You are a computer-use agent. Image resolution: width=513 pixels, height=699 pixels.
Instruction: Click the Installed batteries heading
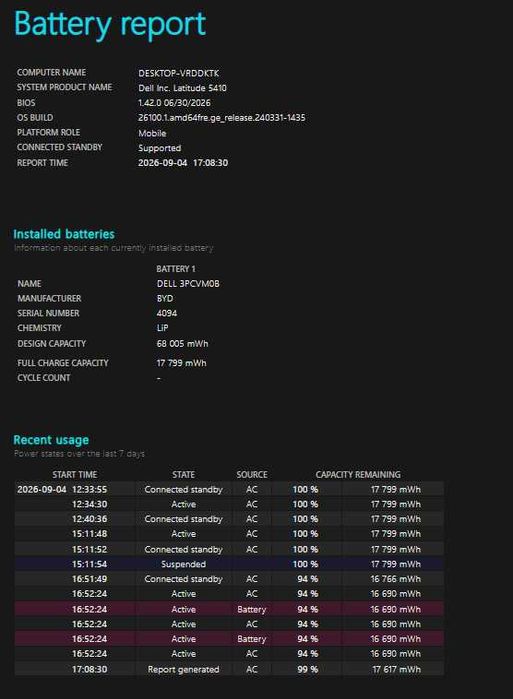(x=64, y=234)
